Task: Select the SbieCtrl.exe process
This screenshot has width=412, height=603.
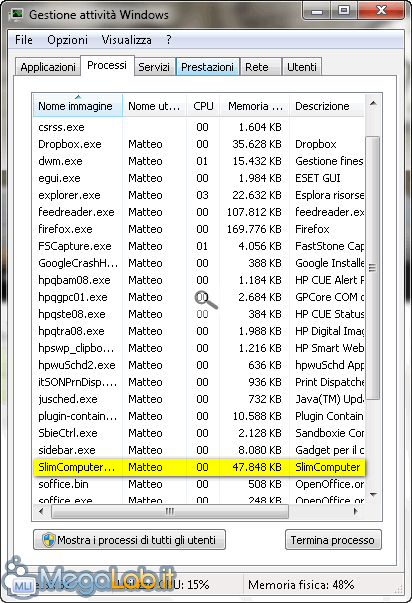Action: (x=199, y=433)
